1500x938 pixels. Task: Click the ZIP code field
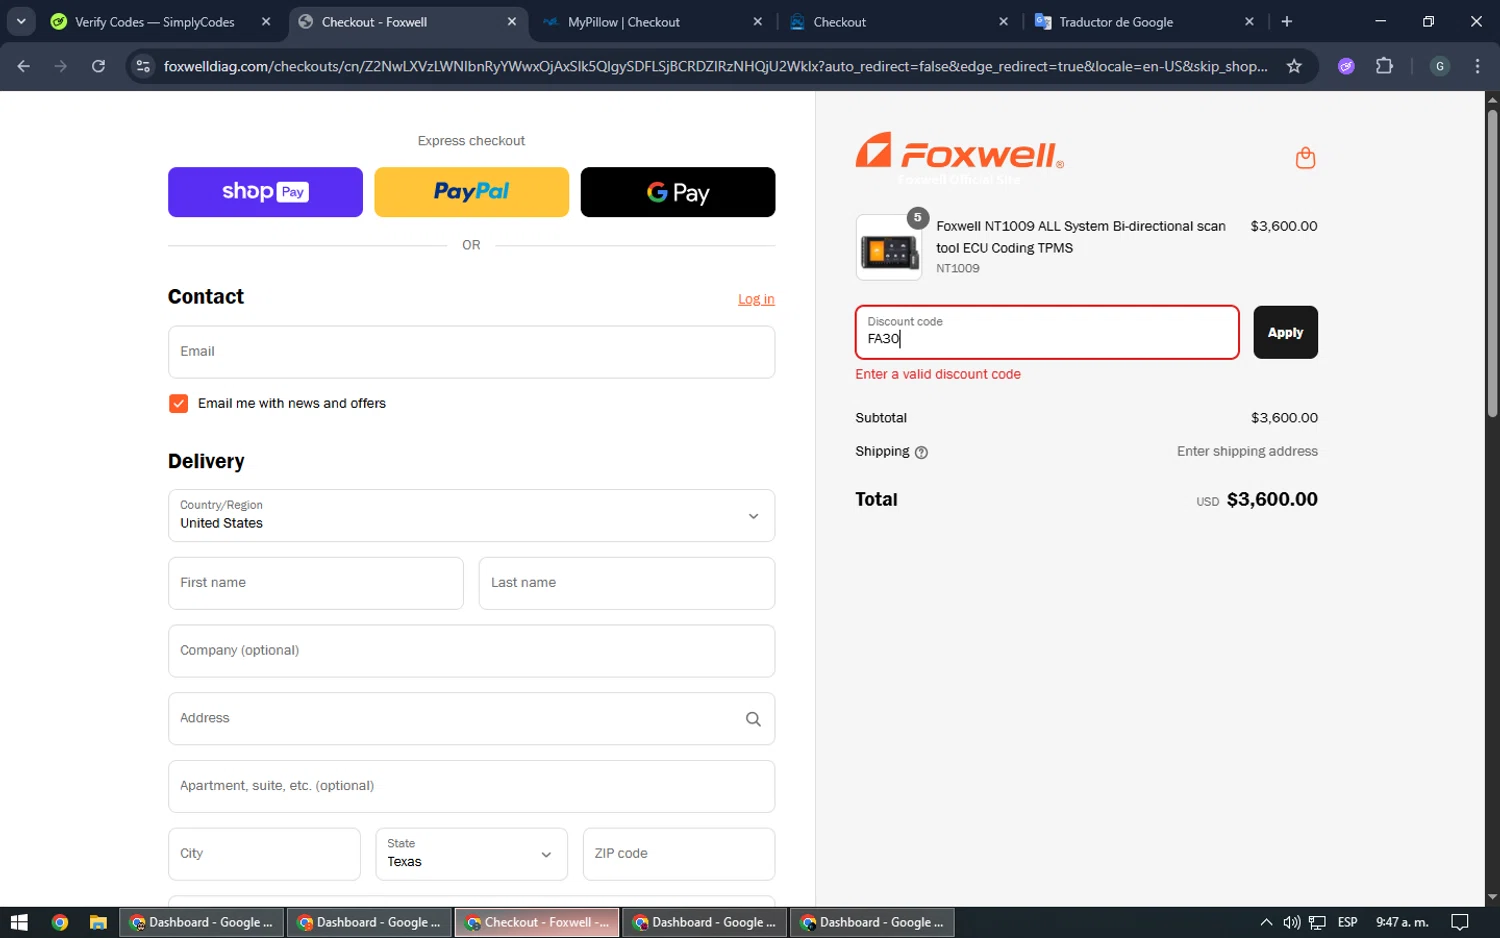click(679, 854)
